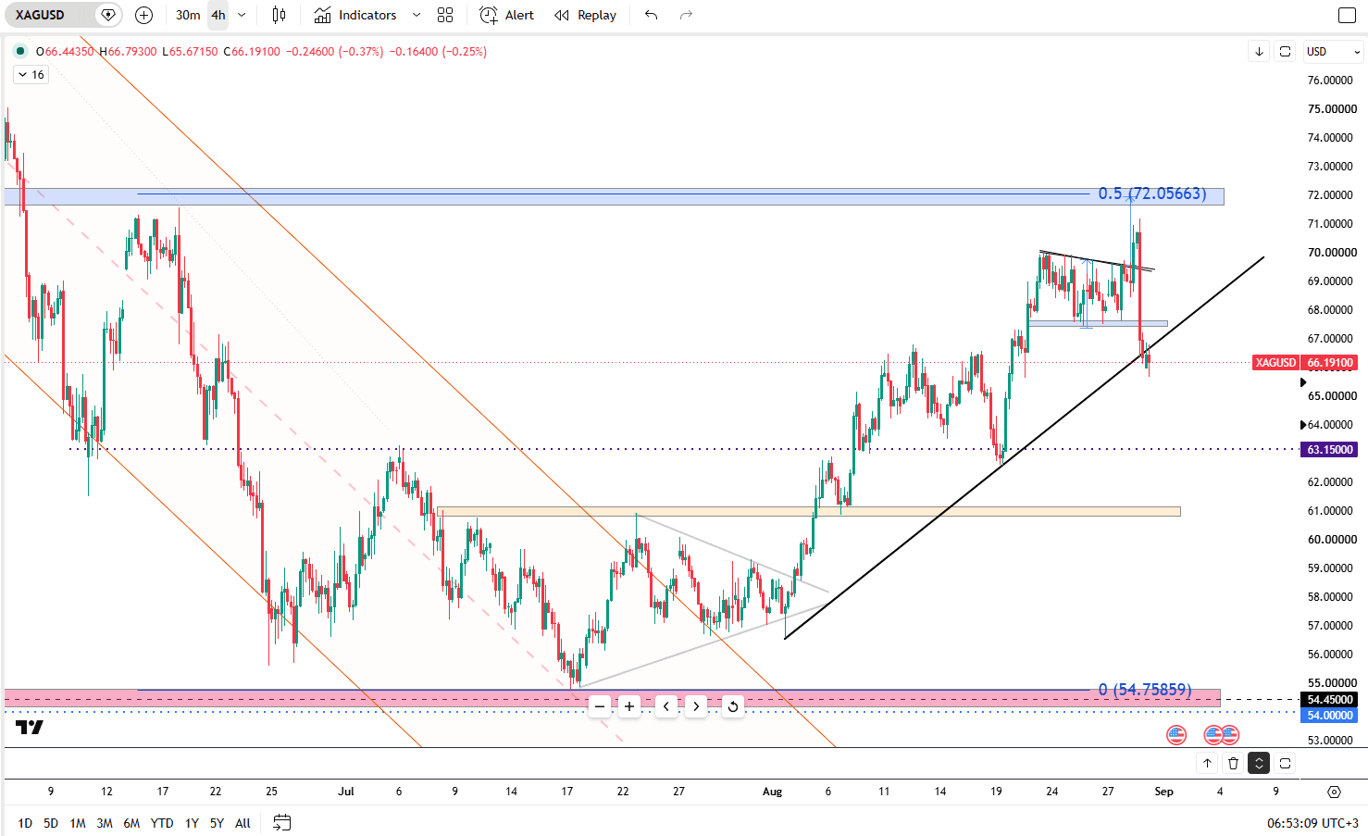Click the circled plus compare symbol icon
This screenshot has height=836, width=1368.
tap(144, 15)
